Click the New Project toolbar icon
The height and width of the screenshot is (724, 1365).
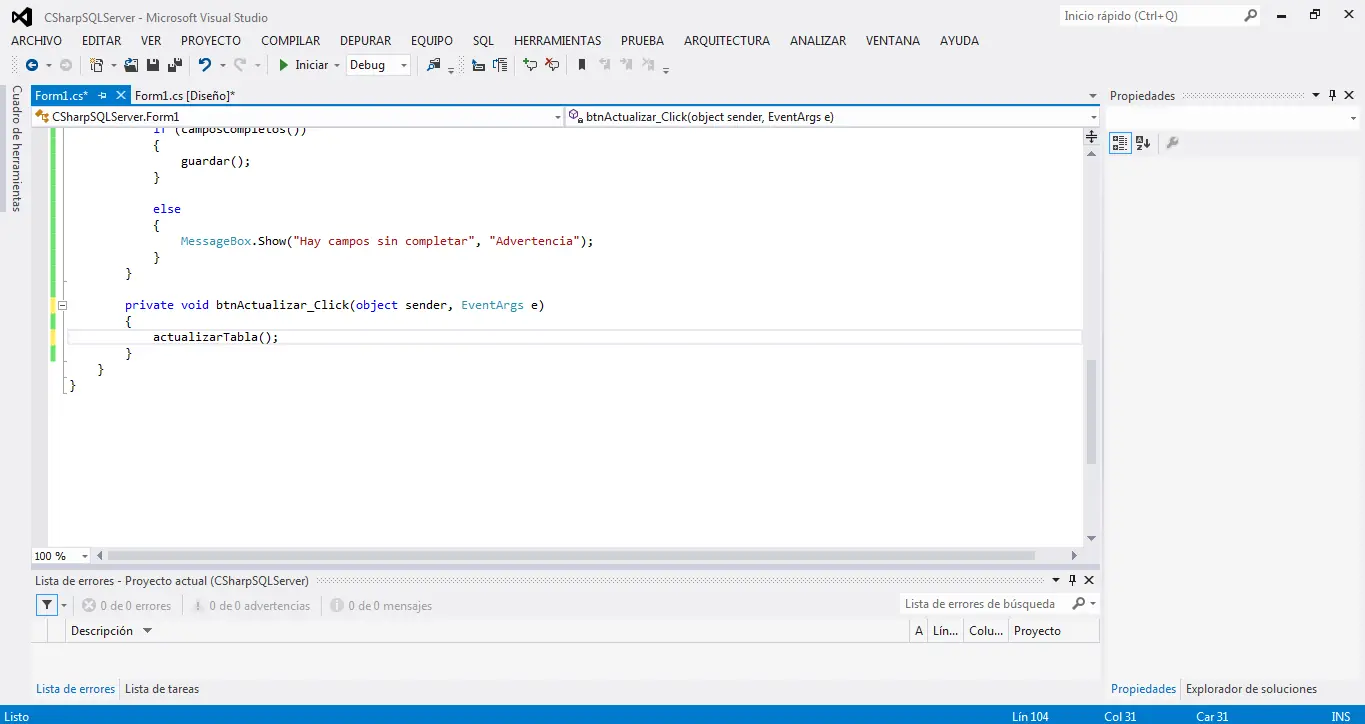[x=97, y=65]
